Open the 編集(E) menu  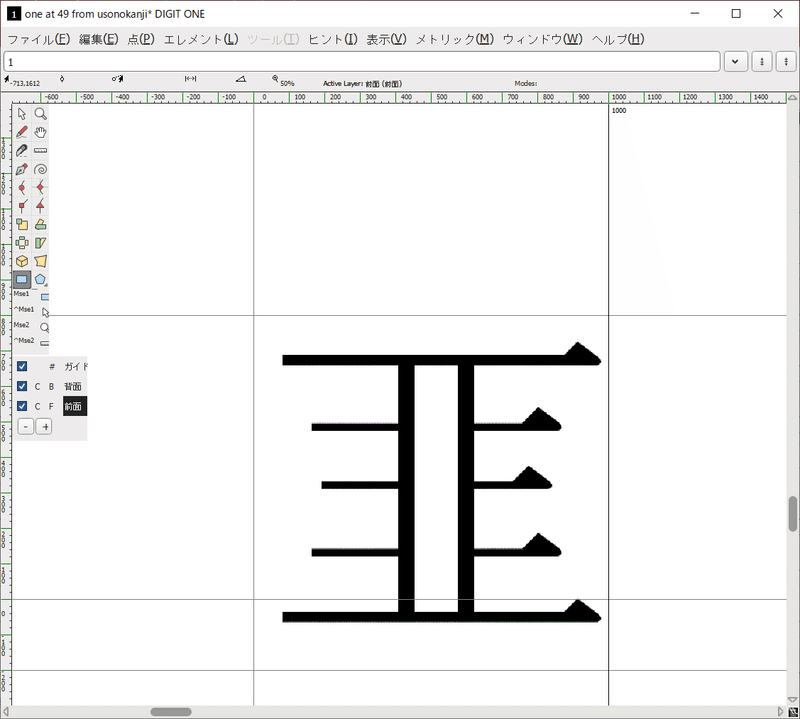point(98,39)
